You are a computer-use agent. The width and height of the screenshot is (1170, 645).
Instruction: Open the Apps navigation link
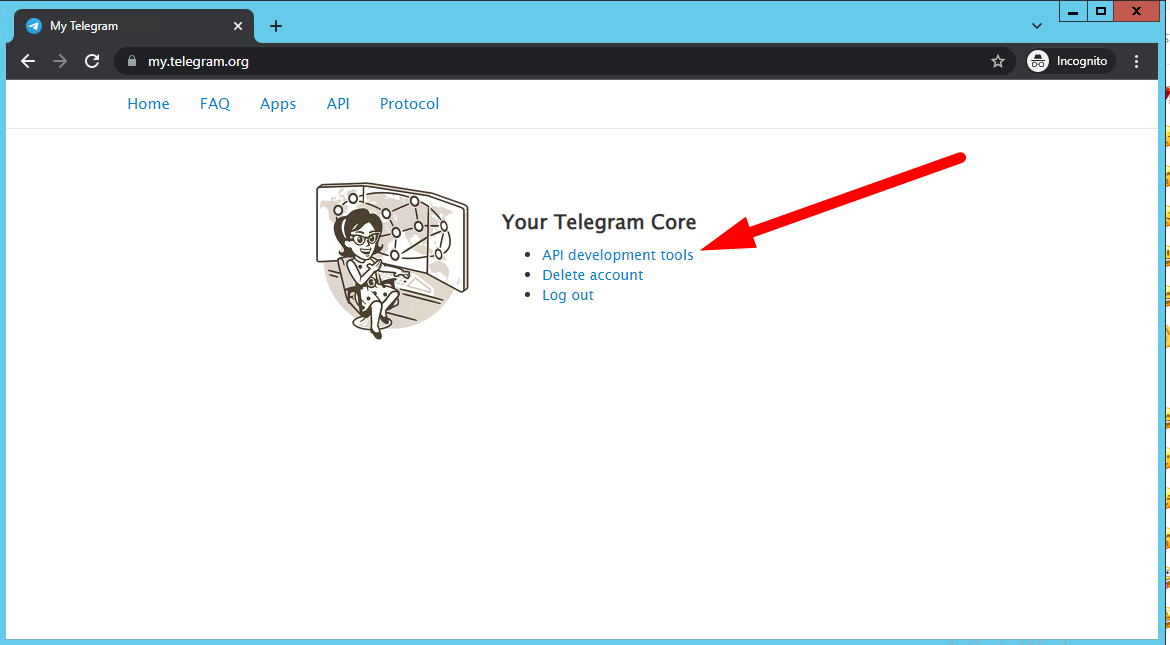(278, 104)
